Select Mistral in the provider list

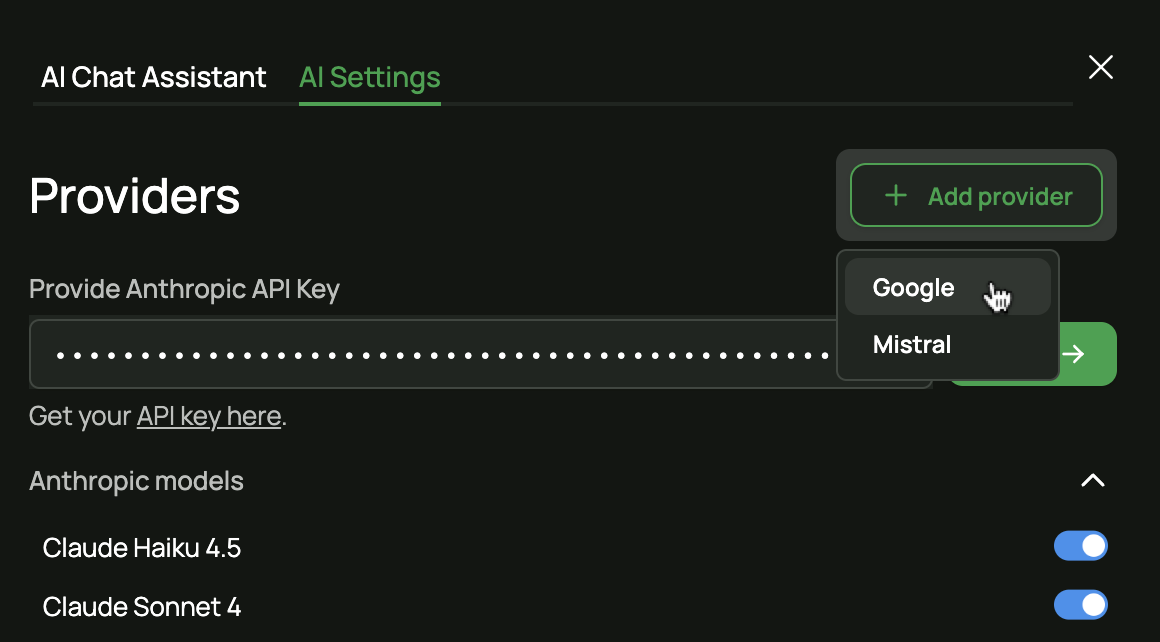tap(911, 345)
